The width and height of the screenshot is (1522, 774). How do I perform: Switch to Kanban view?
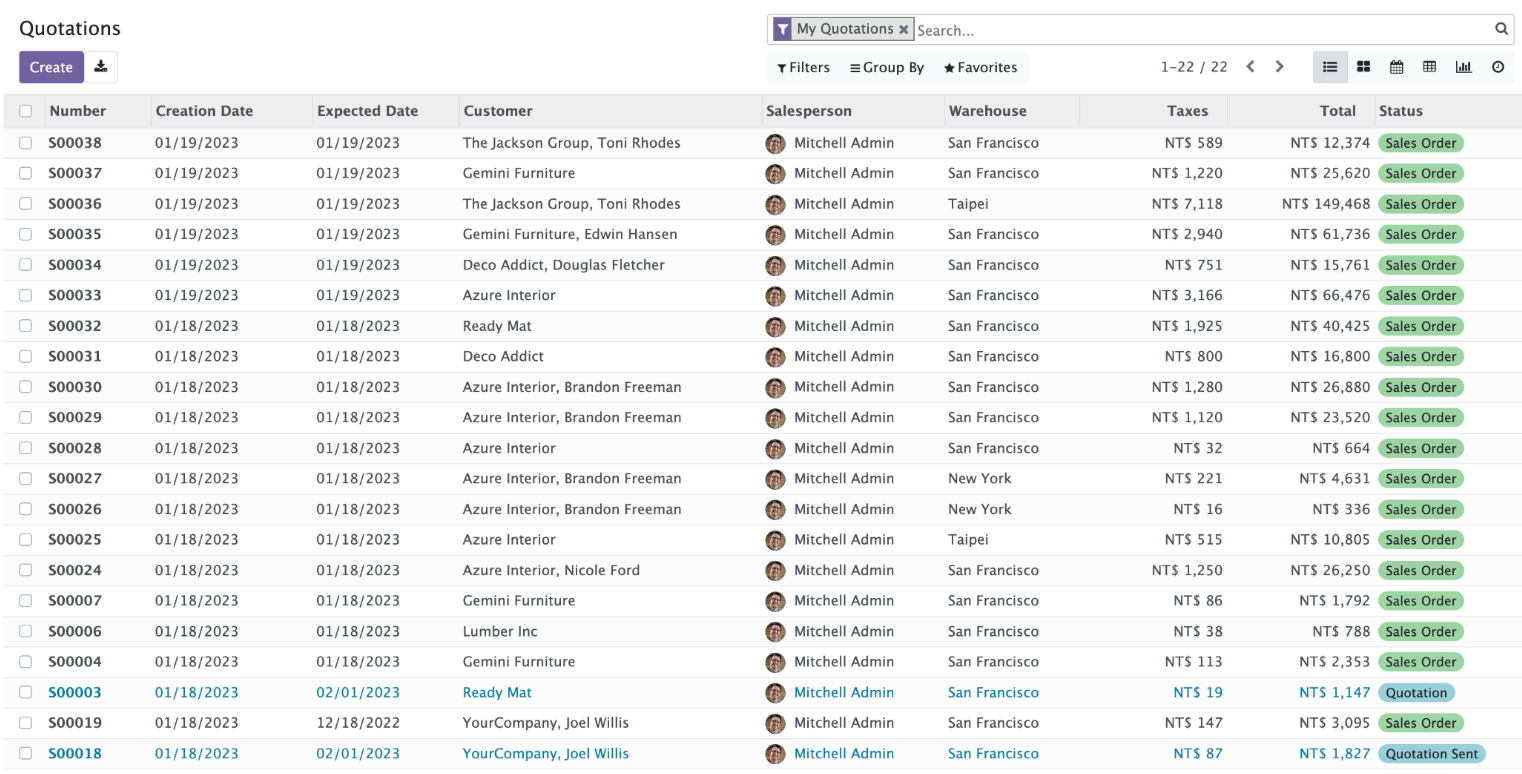click(x=1363, y=67)
